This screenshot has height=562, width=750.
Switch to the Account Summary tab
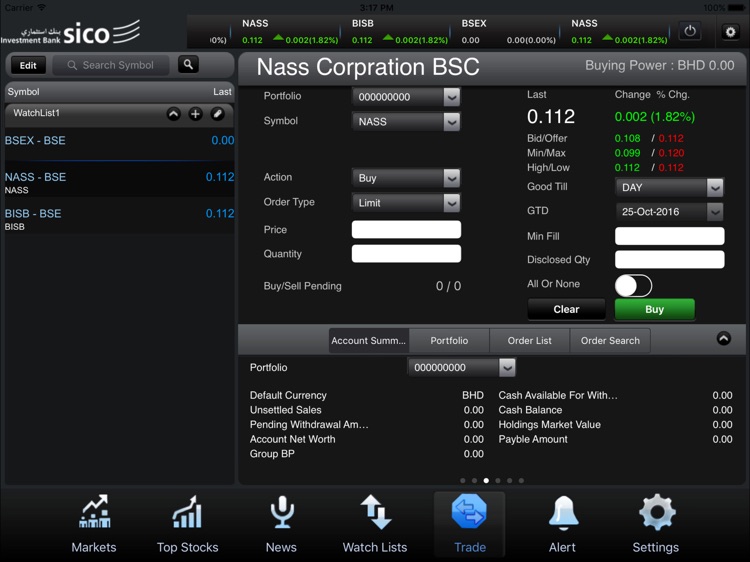point(369,341)
